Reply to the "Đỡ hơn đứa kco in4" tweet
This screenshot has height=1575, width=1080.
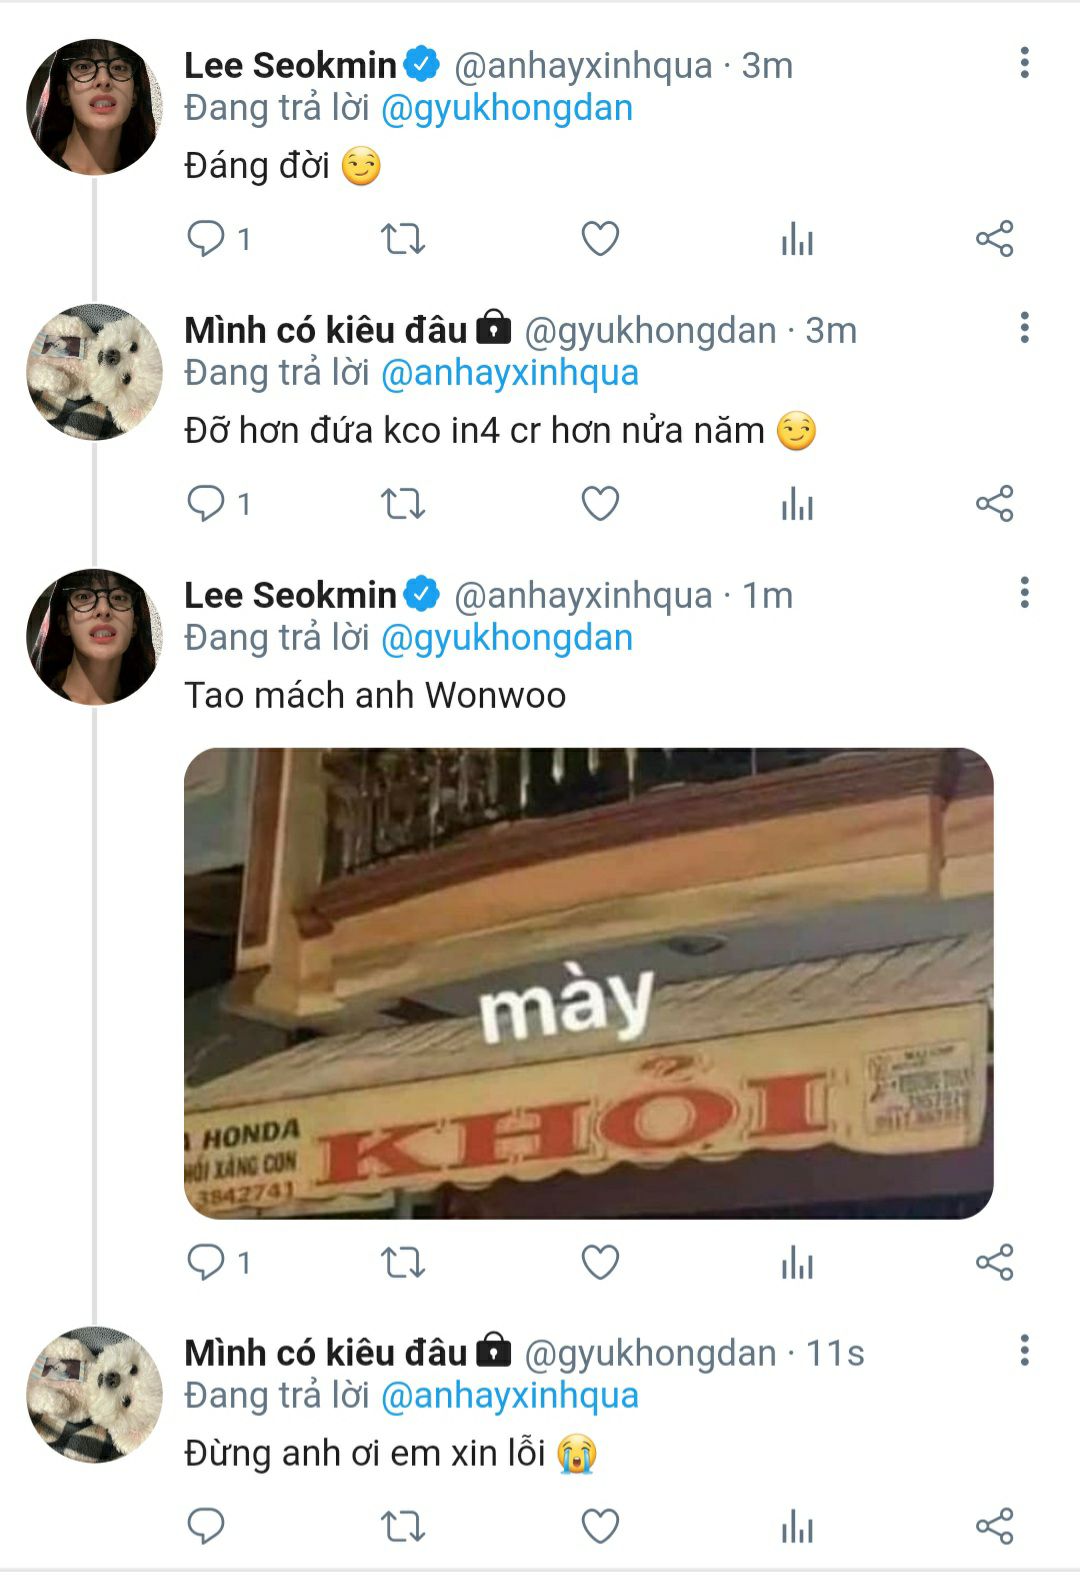click(206, 503)
